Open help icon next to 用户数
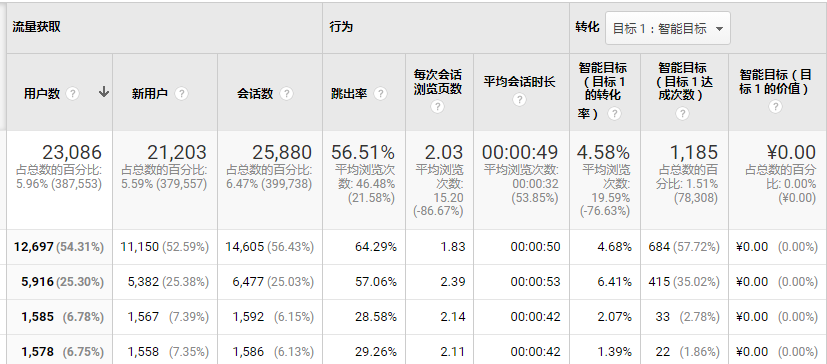 tap(72, 94)
